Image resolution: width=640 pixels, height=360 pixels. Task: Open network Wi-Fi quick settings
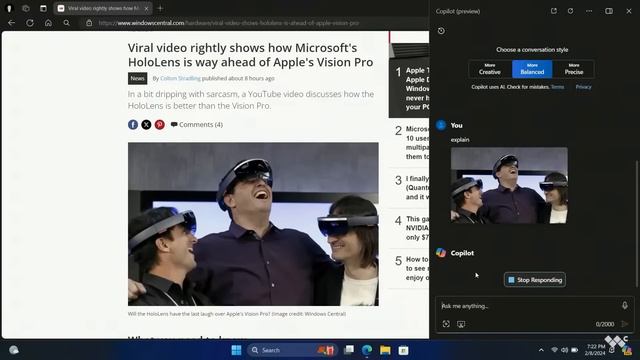(554, 350)
